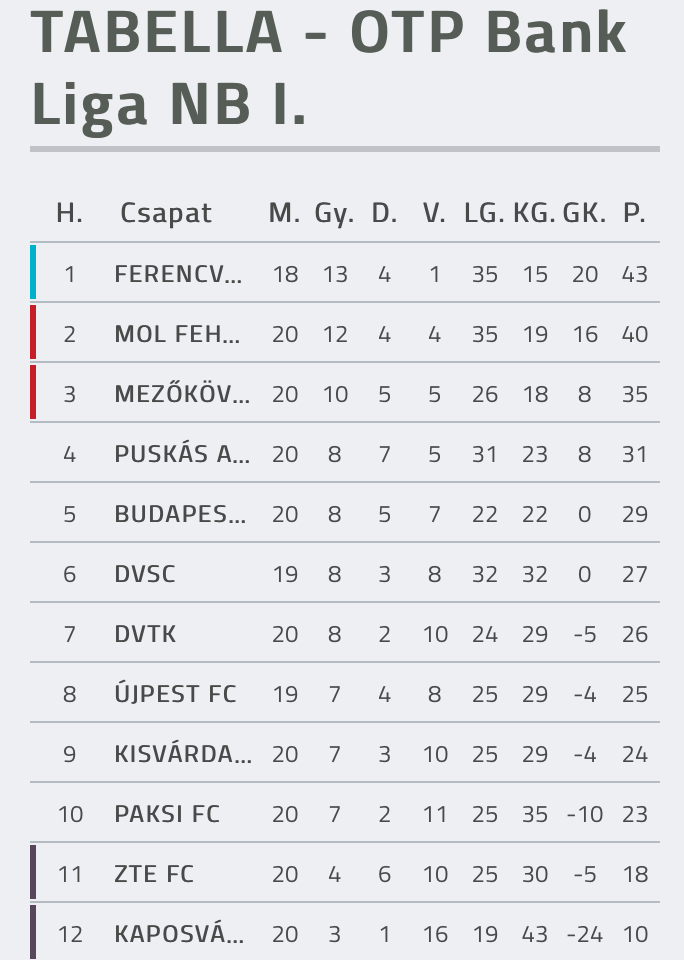Screen dimensions: 684x960
Task: Select the BUDAPES... team name
Action: (180, 514)
